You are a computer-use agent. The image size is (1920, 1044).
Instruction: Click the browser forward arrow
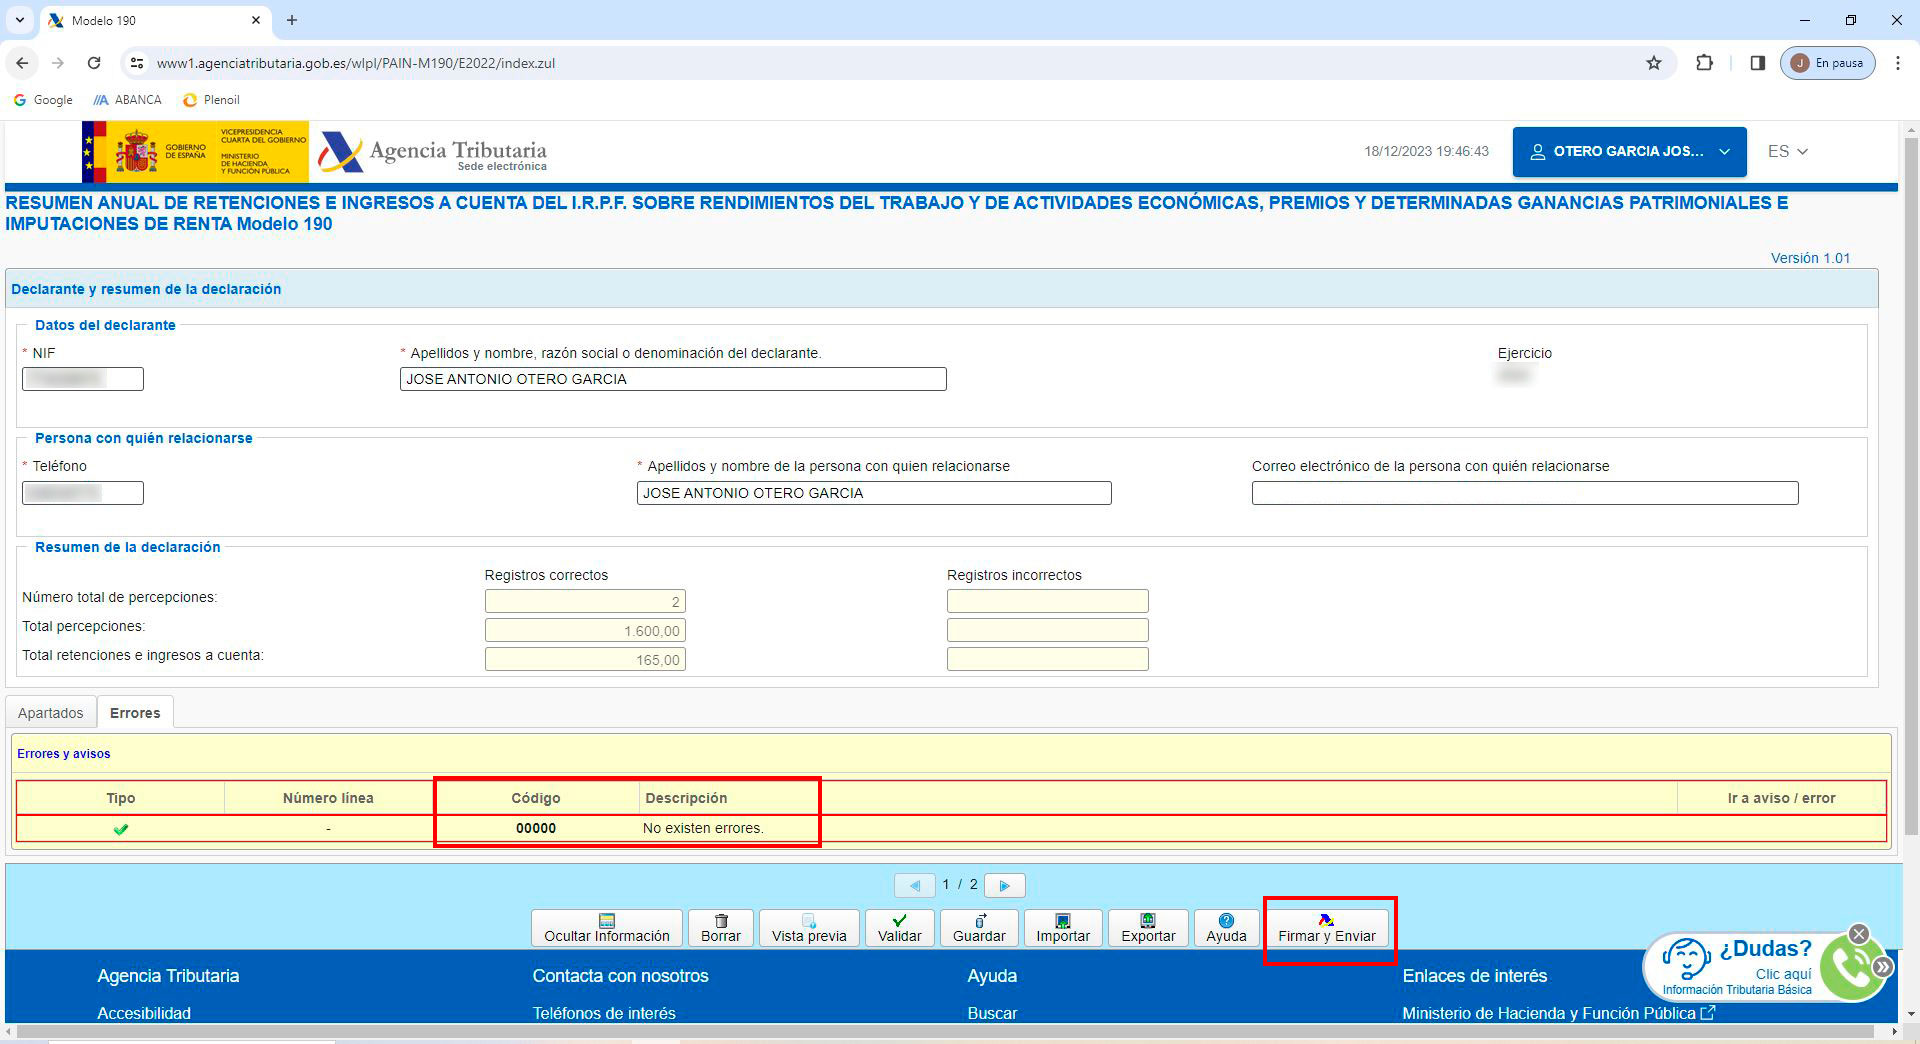(x=58, y=63)
